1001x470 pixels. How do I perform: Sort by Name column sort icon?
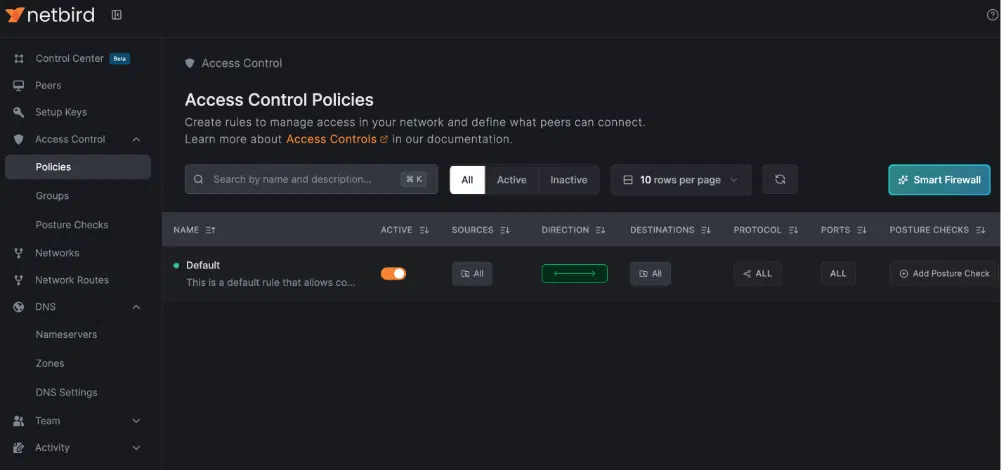210,230
